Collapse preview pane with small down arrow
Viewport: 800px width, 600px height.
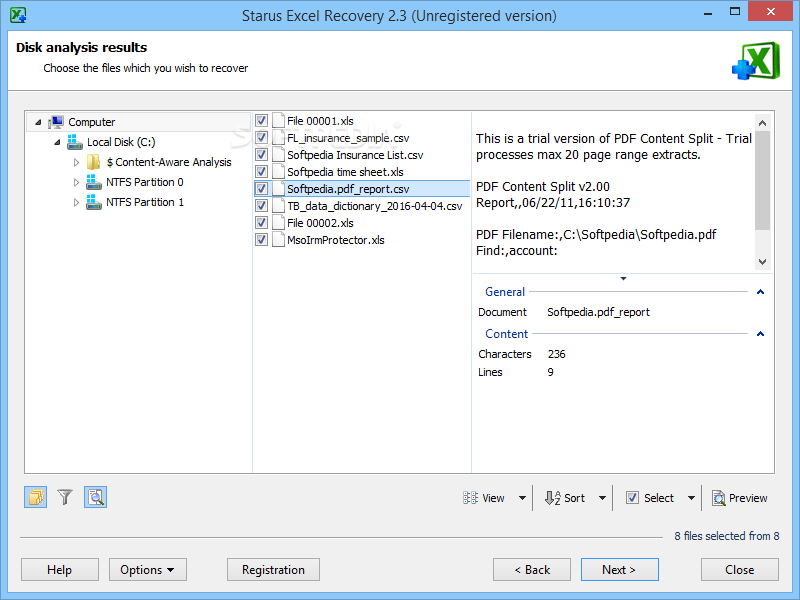point(623,279)
